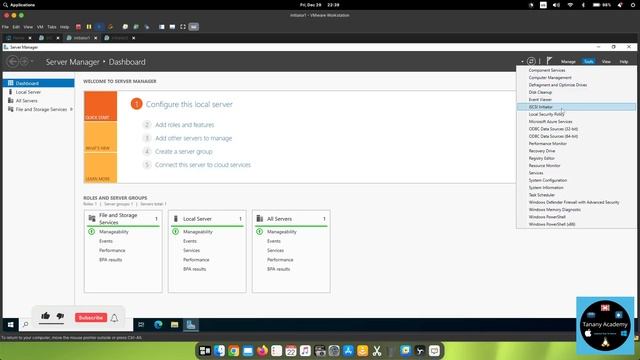This screenshot has width=640, height=360.
Task: Click the red Subscribe button
Action: (91, 318)
